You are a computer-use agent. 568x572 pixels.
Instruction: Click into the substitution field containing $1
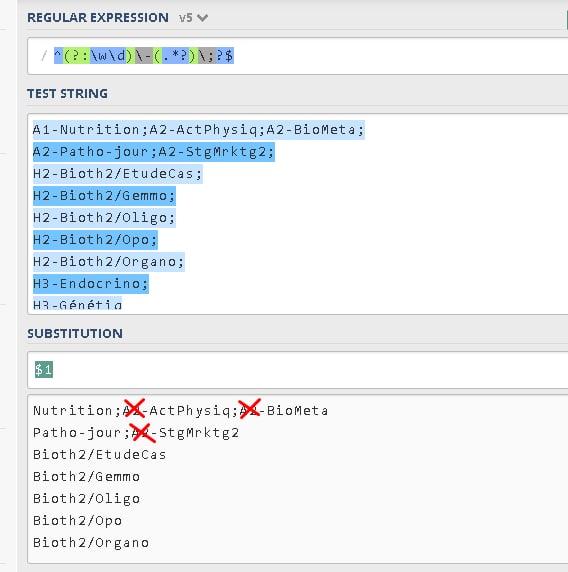(298, 370)
